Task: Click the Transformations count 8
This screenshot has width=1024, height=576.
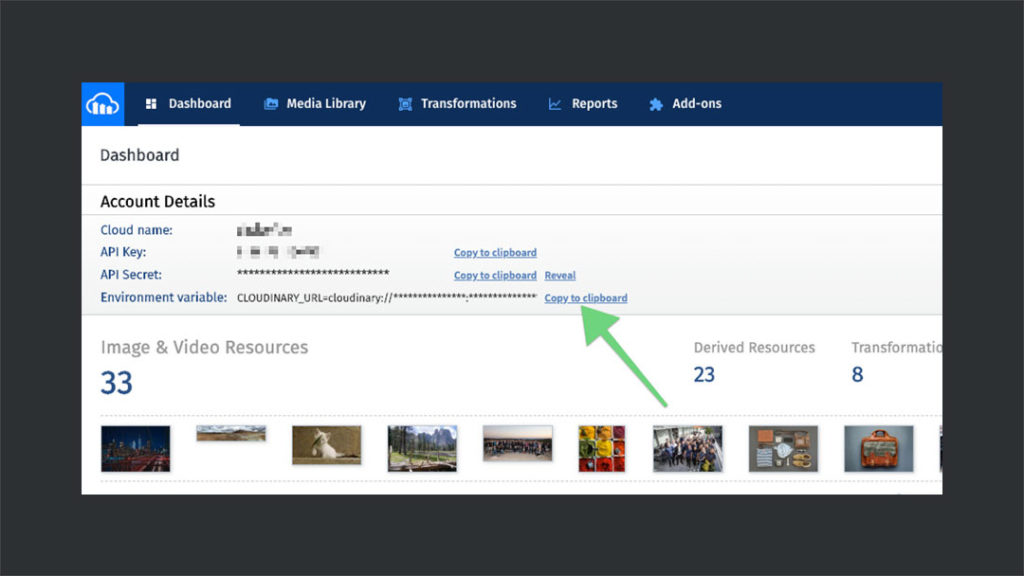Action: (x=857, y=375)
